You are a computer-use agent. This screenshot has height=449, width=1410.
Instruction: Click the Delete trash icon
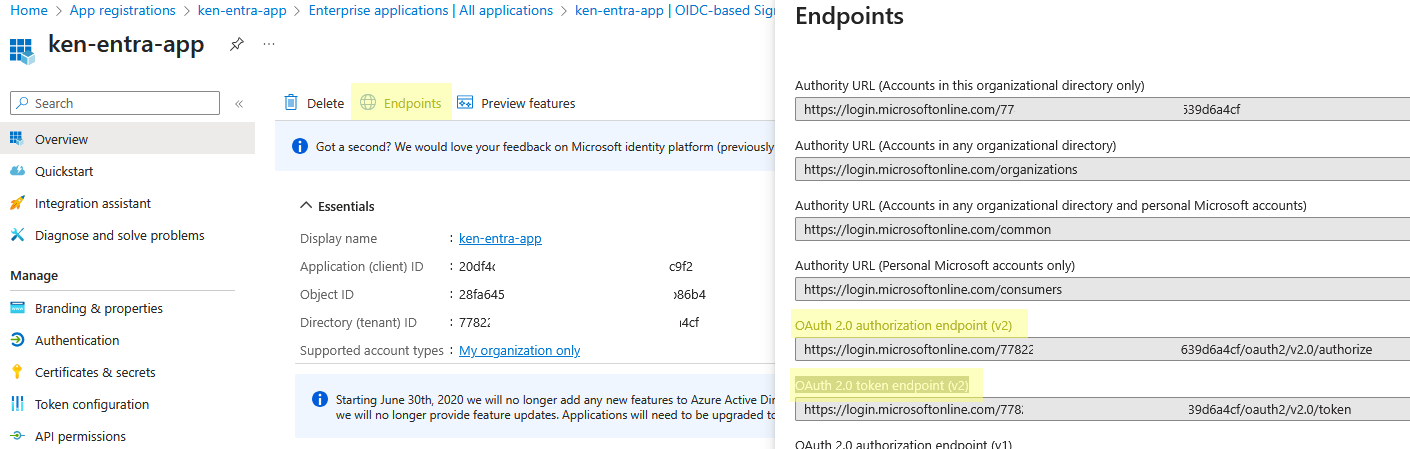point(291,103)
